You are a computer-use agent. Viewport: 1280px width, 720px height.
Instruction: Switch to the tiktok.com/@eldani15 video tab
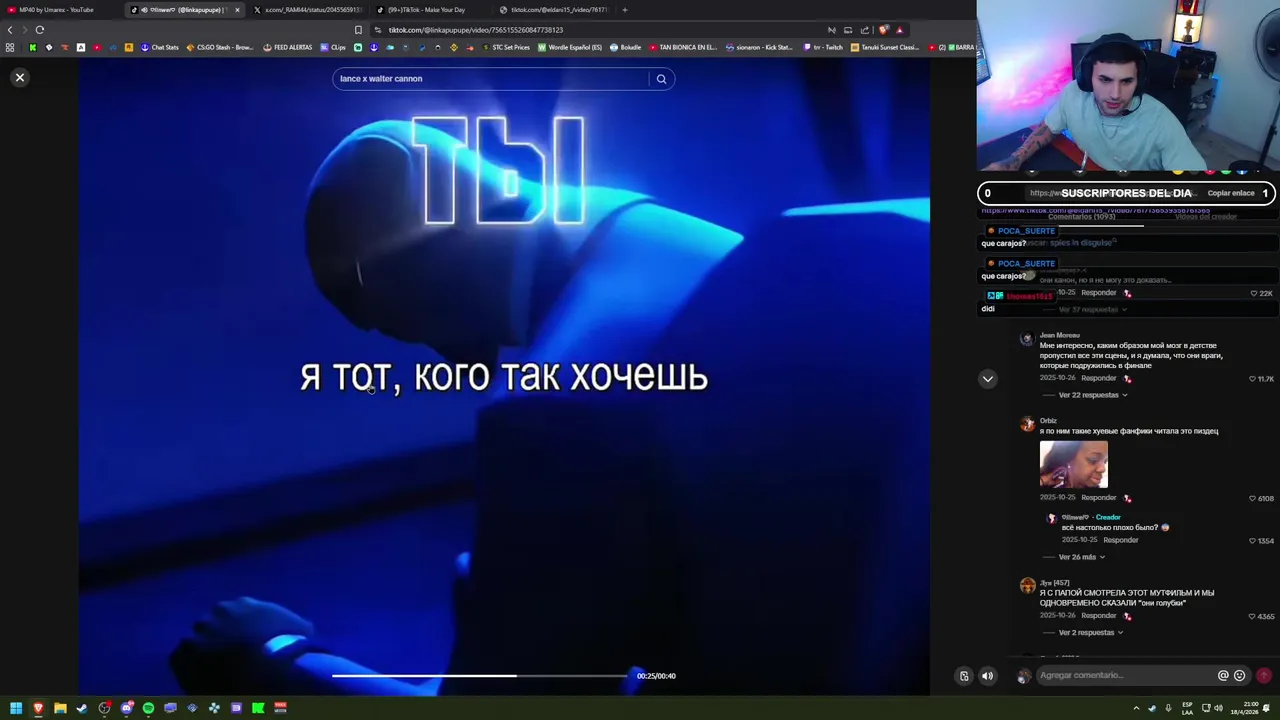click(553, 10)
